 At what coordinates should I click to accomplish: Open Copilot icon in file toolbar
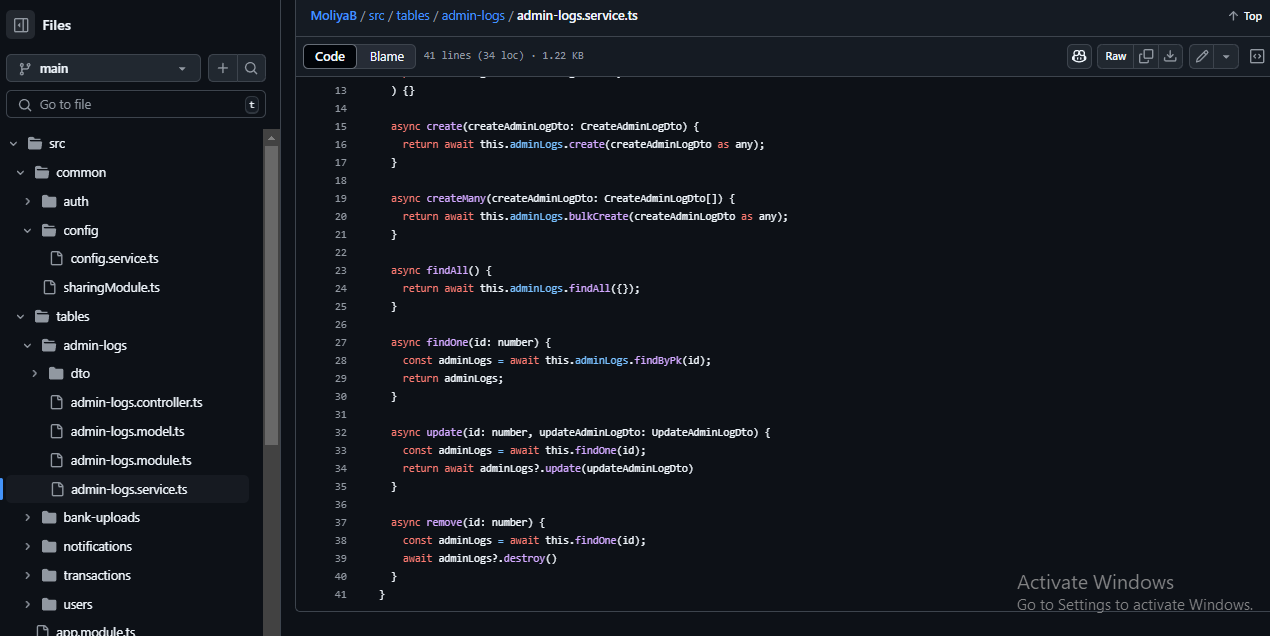pyautogui.click(x=1079, y=56)
